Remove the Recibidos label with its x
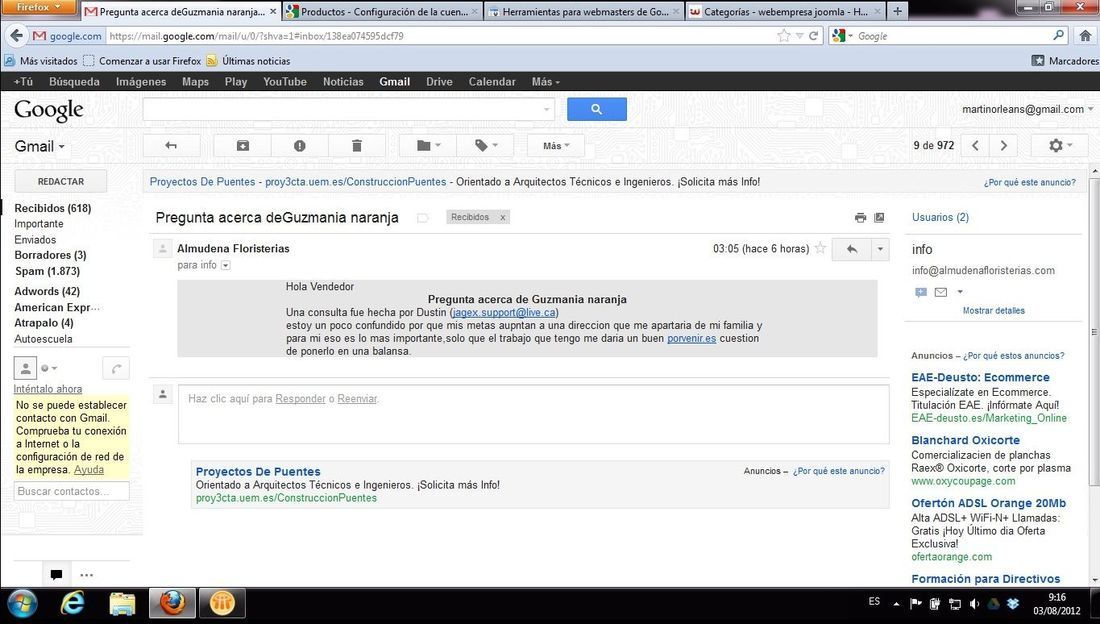Viewport: 1100px width, 624px height. point(502,218)
